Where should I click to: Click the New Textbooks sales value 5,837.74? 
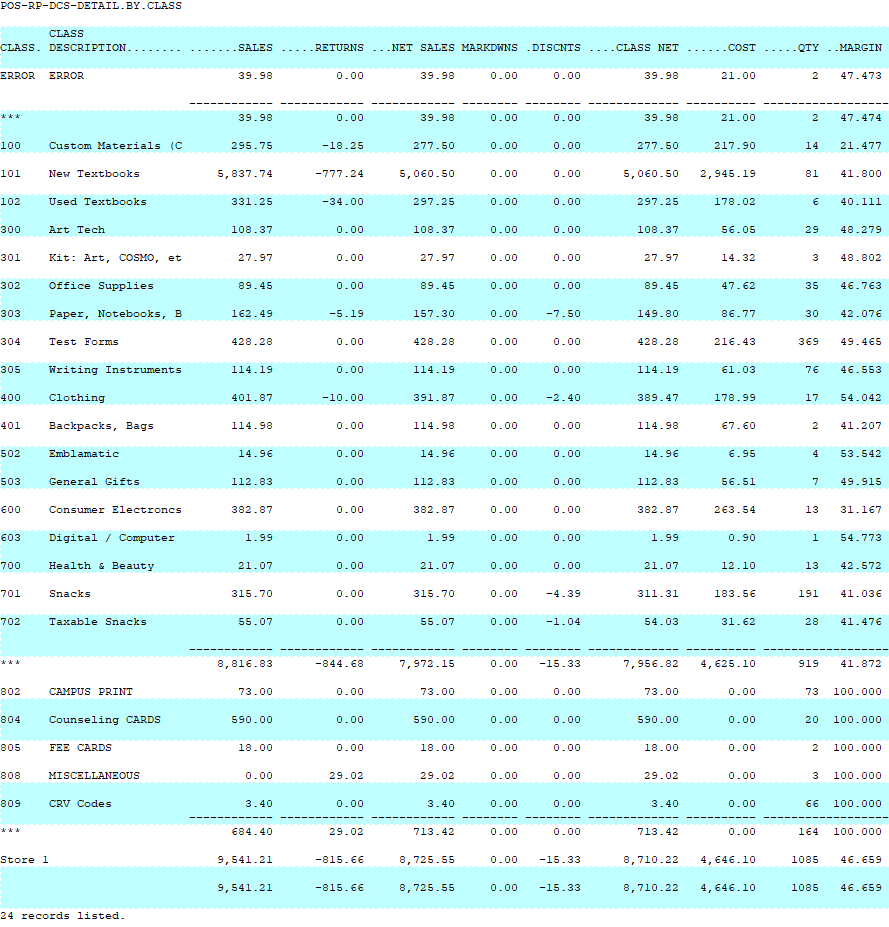pyautogui.click(x=244, y=174)
